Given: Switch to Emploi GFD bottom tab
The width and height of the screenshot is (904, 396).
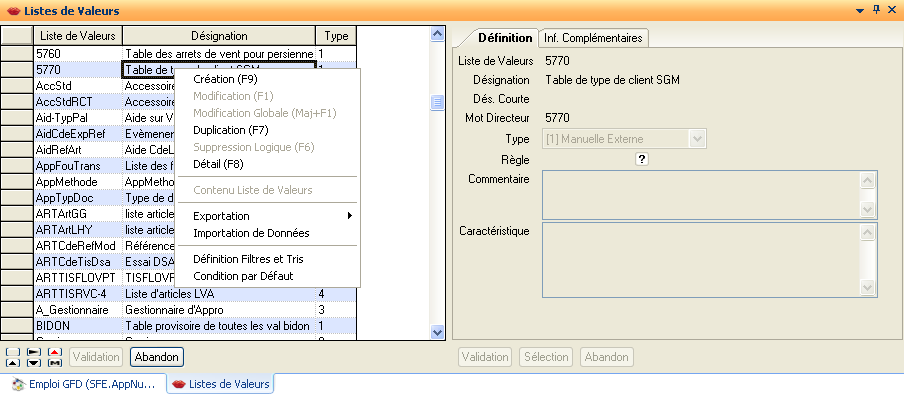Looking at the screenshot, I should pos(85,384).
